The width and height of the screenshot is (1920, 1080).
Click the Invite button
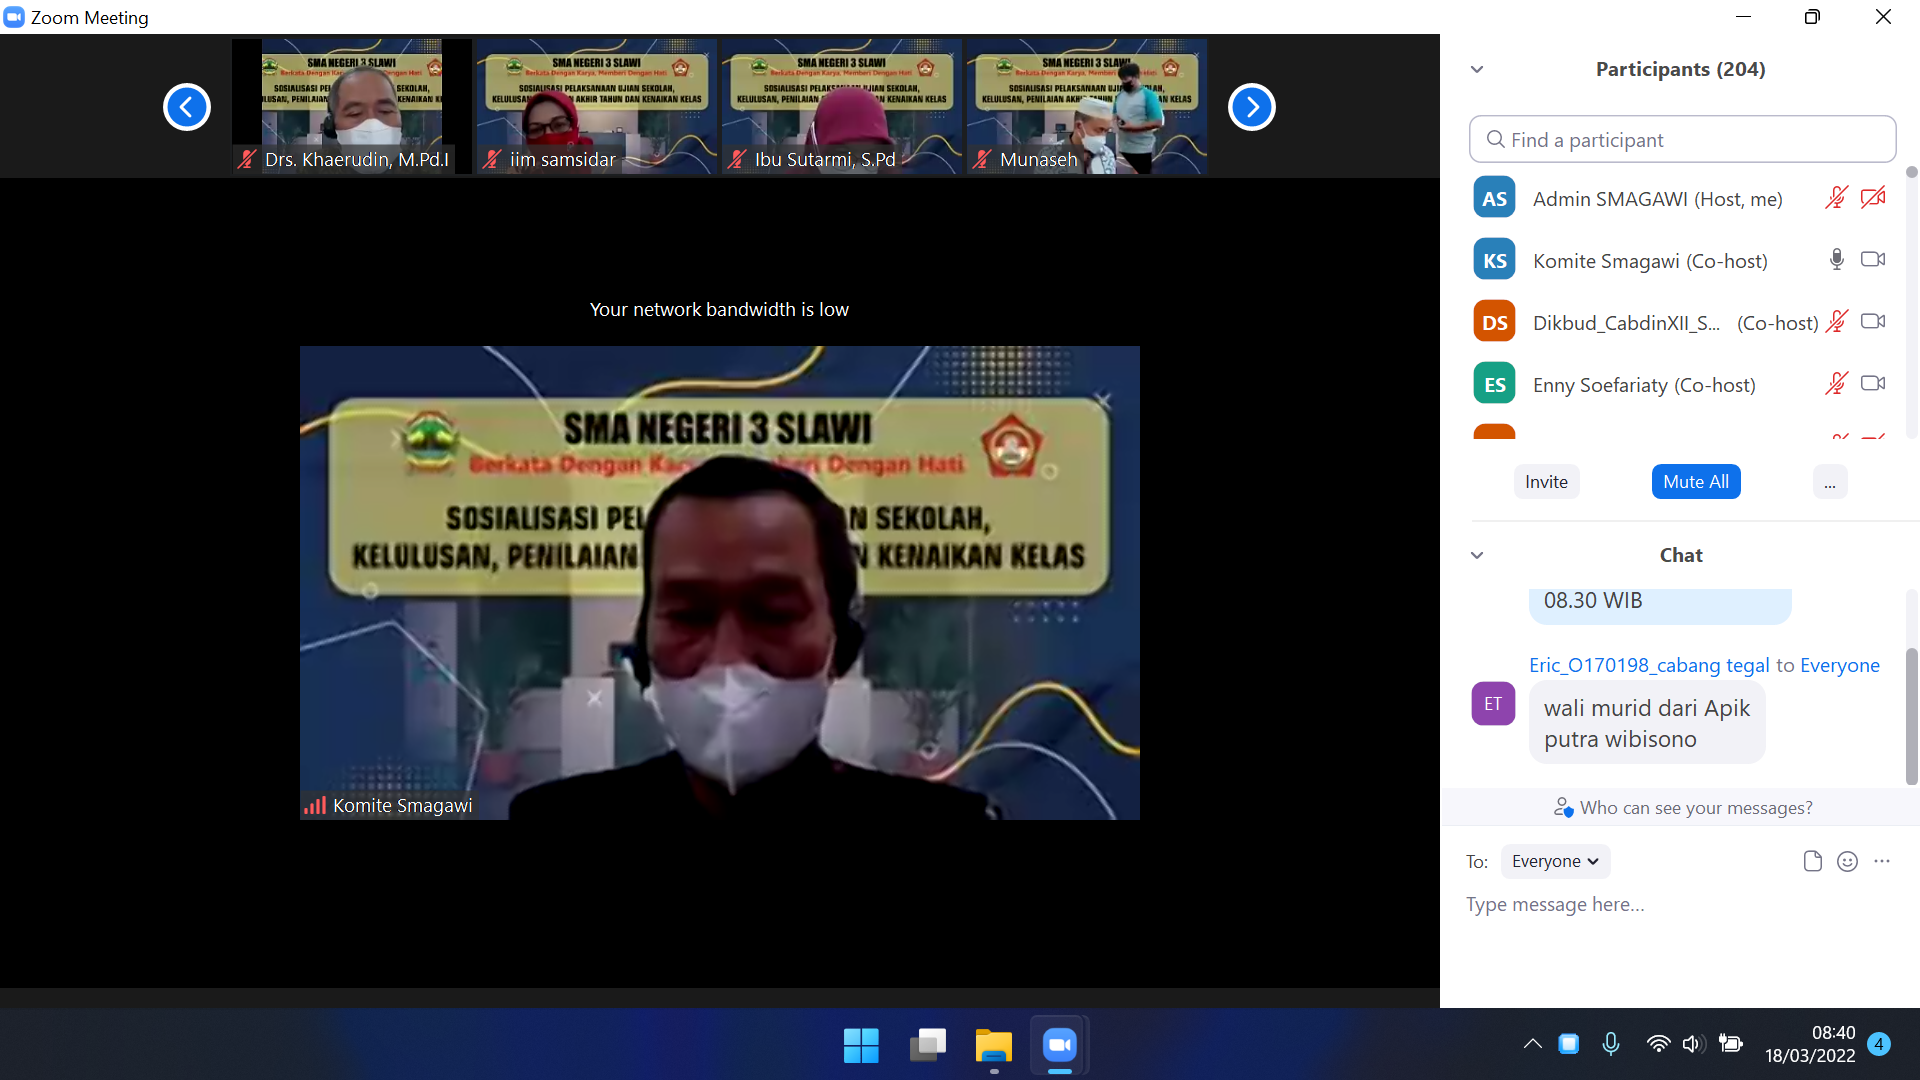coord(1546,482)
